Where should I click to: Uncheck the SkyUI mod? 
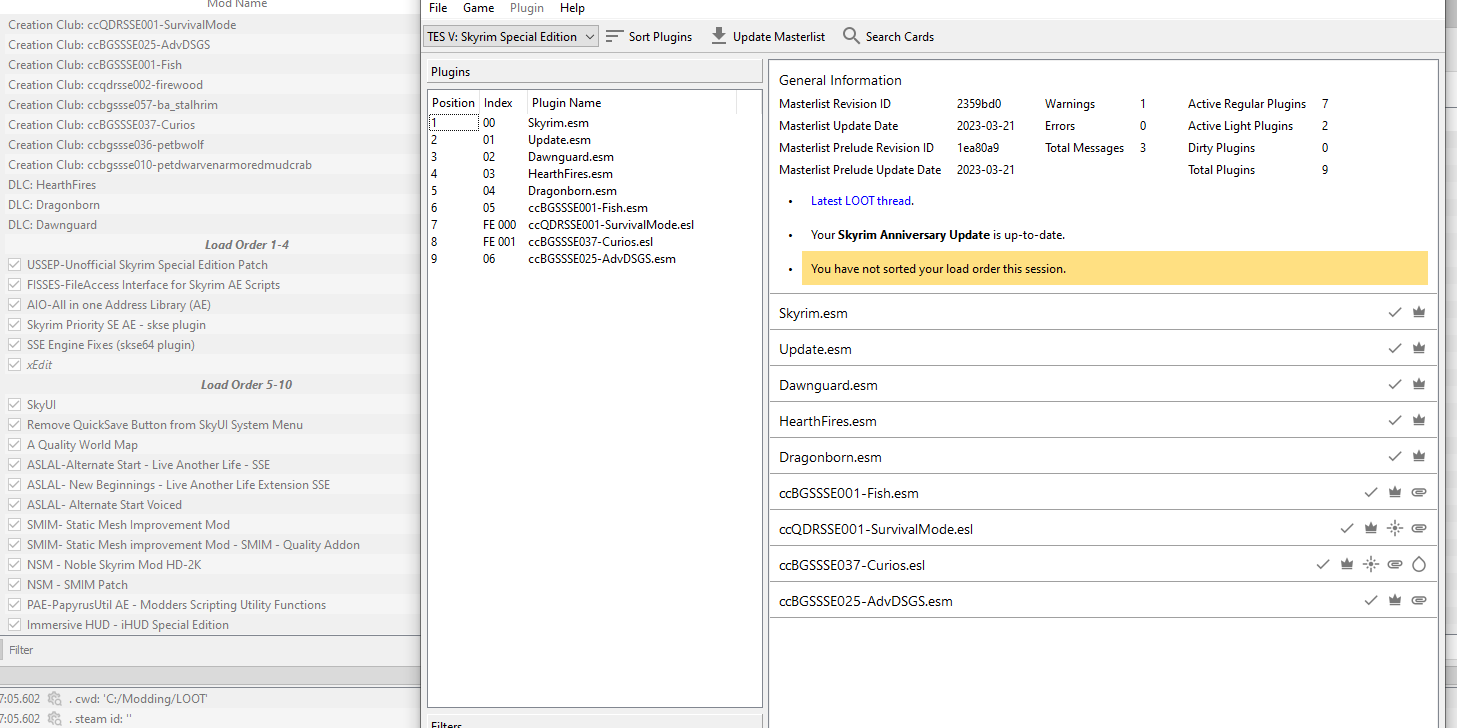pyautogui.click(x=14, y=404)
